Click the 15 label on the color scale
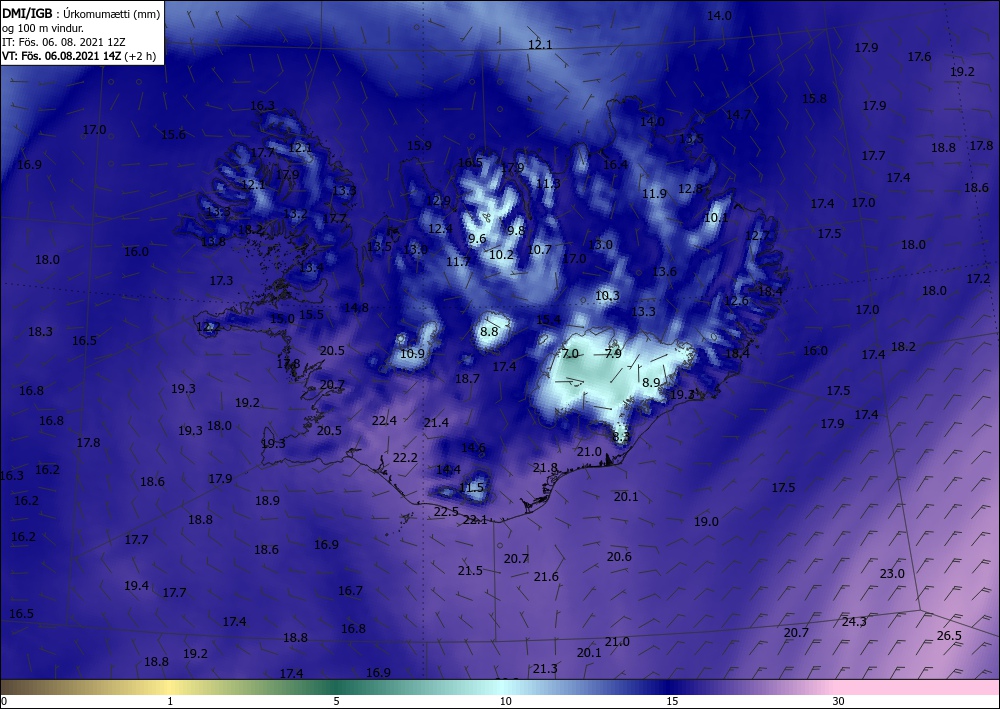This screenshot has width=1000, height=709. click(672, 701)
